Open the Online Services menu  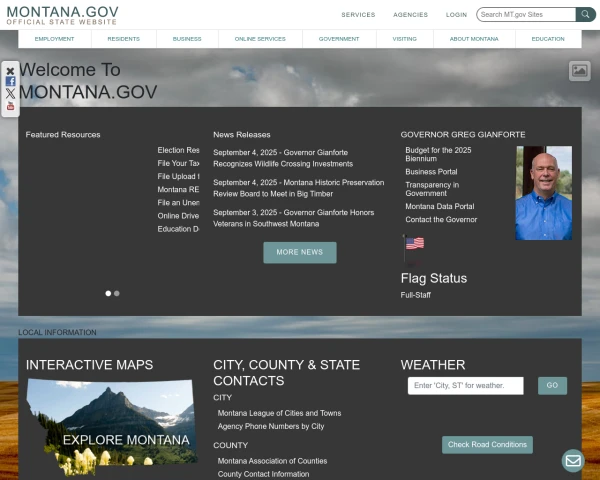[x=260, y=39]
